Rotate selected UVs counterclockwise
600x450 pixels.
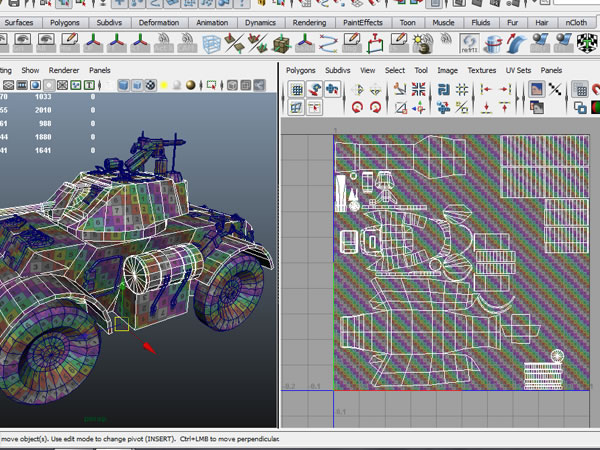click(358, 108)
